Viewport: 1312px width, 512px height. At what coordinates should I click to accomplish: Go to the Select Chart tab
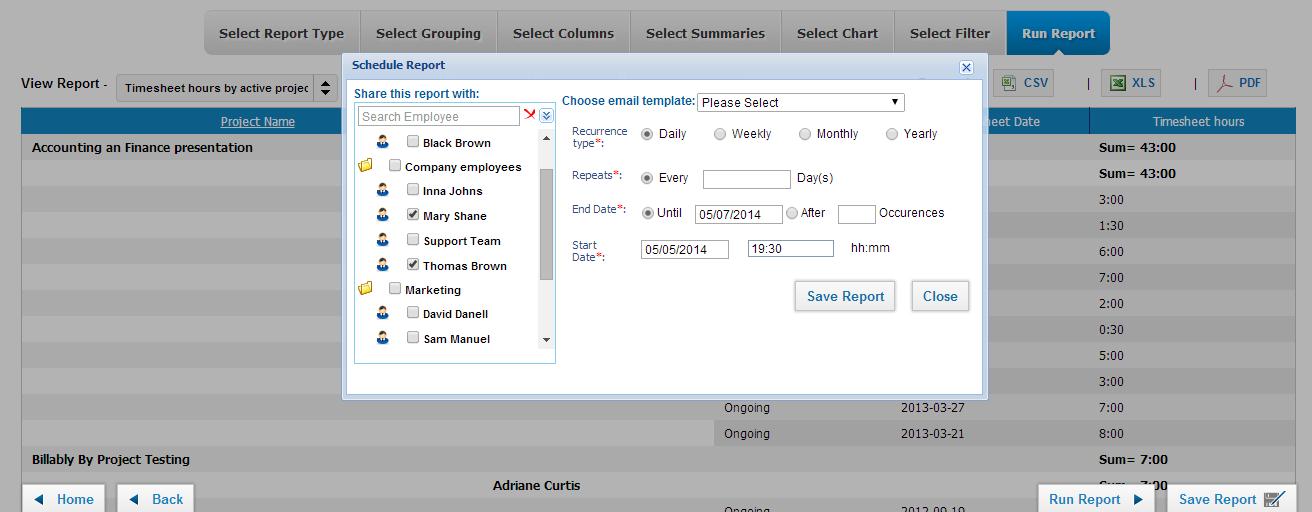point(838,33)
